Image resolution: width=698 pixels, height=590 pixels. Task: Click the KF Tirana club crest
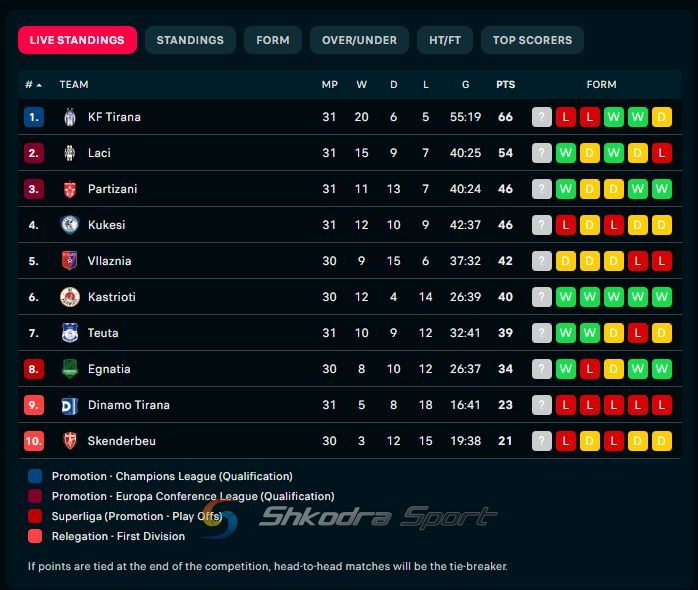(x=70, y=117)
